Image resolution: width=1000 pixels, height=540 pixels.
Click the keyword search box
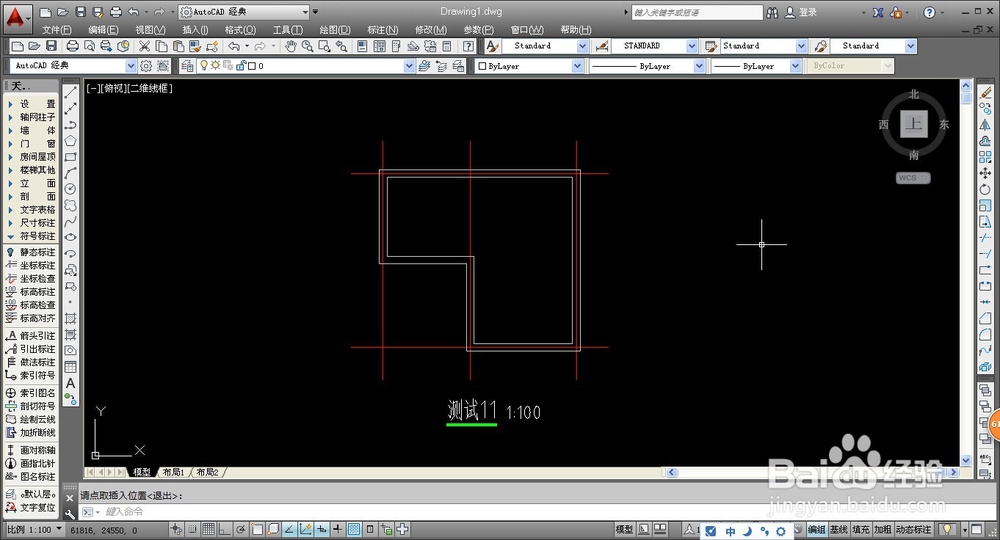point(697,12)
